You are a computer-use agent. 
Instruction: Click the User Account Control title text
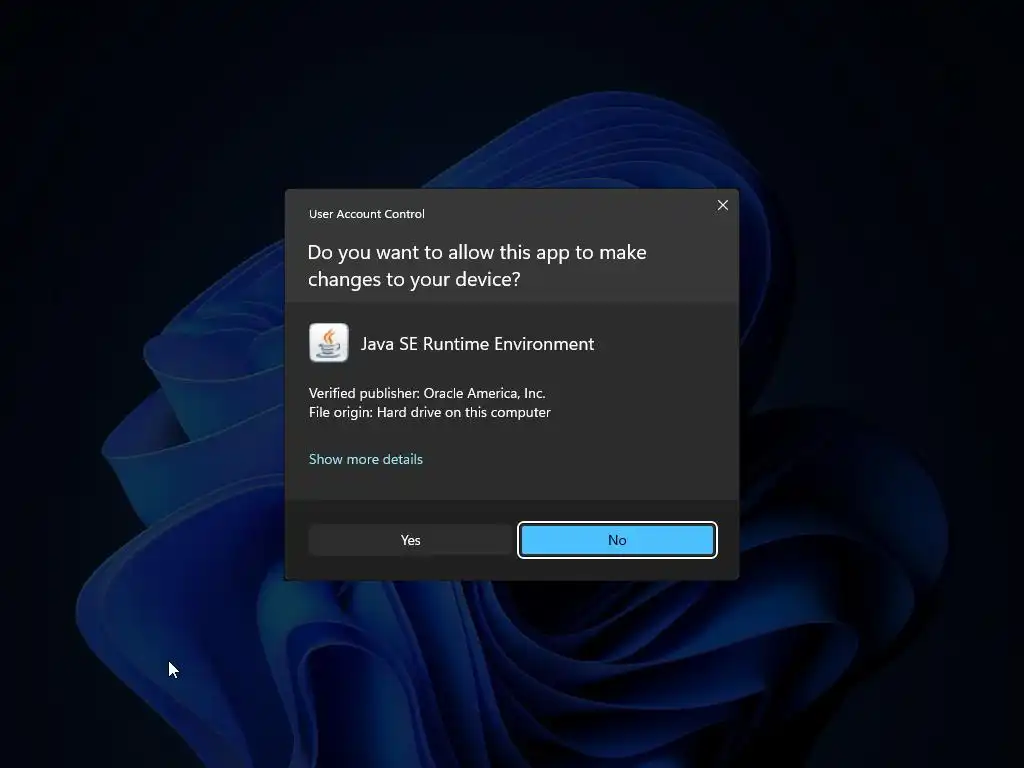point(366,214)
